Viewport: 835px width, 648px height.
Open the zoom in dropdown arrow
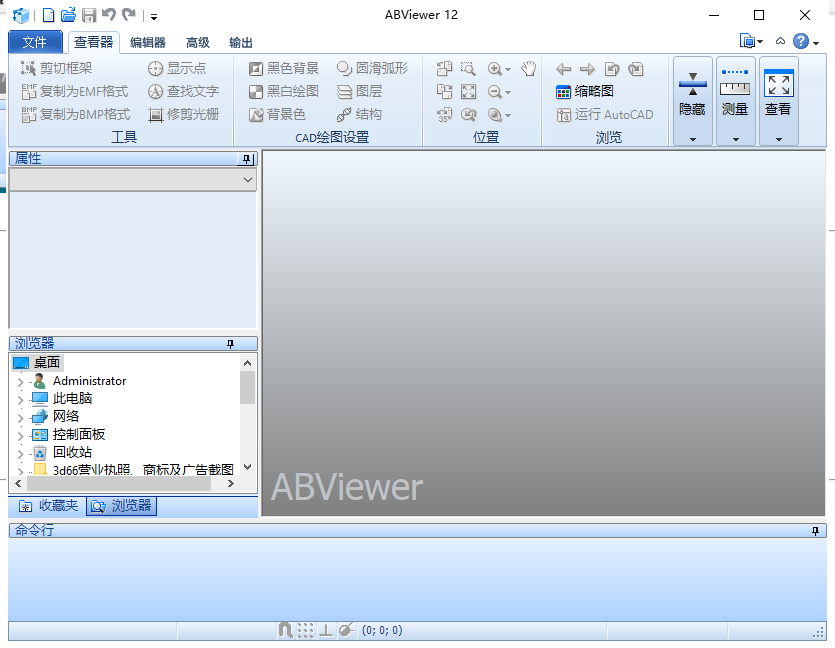coord(508,70)
